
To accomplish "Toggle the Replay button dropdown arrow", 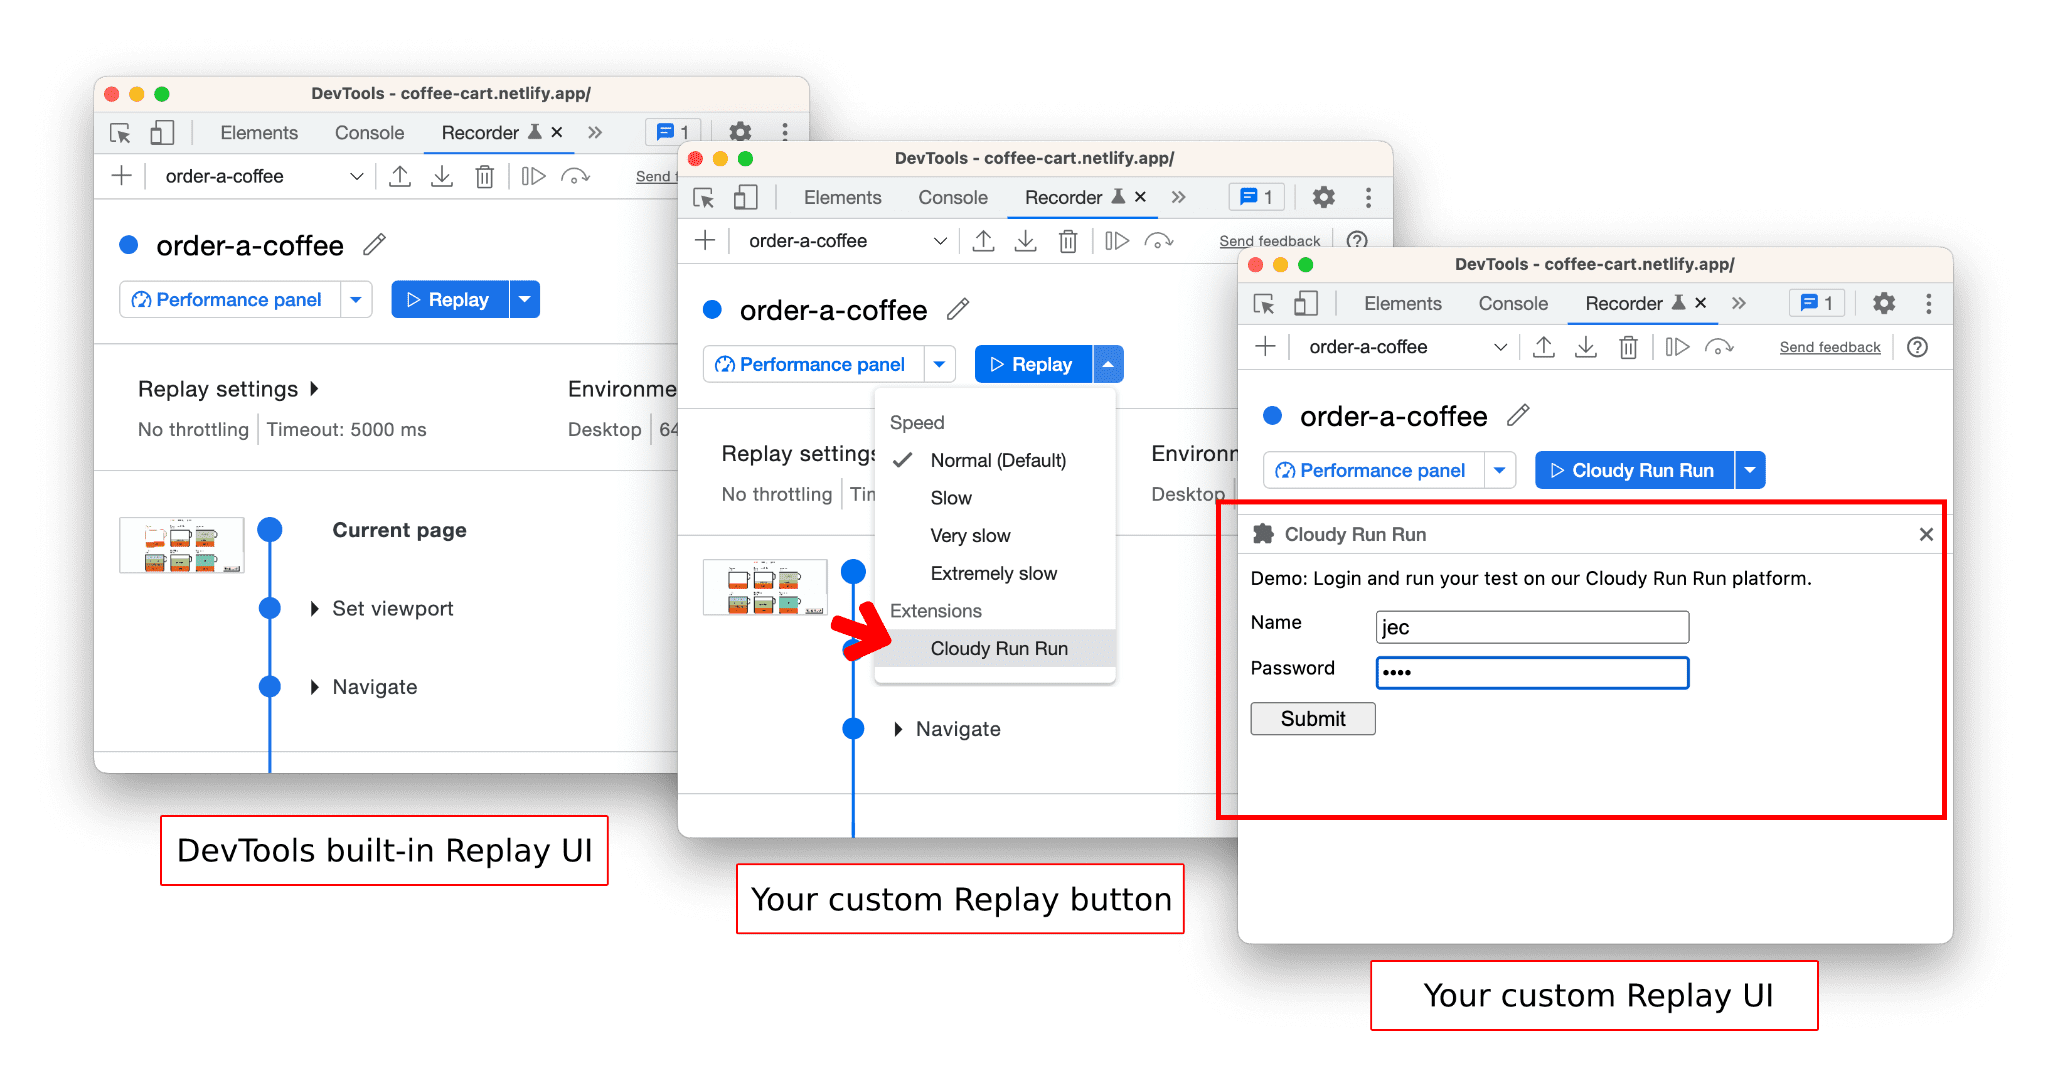I will 1111,363.
